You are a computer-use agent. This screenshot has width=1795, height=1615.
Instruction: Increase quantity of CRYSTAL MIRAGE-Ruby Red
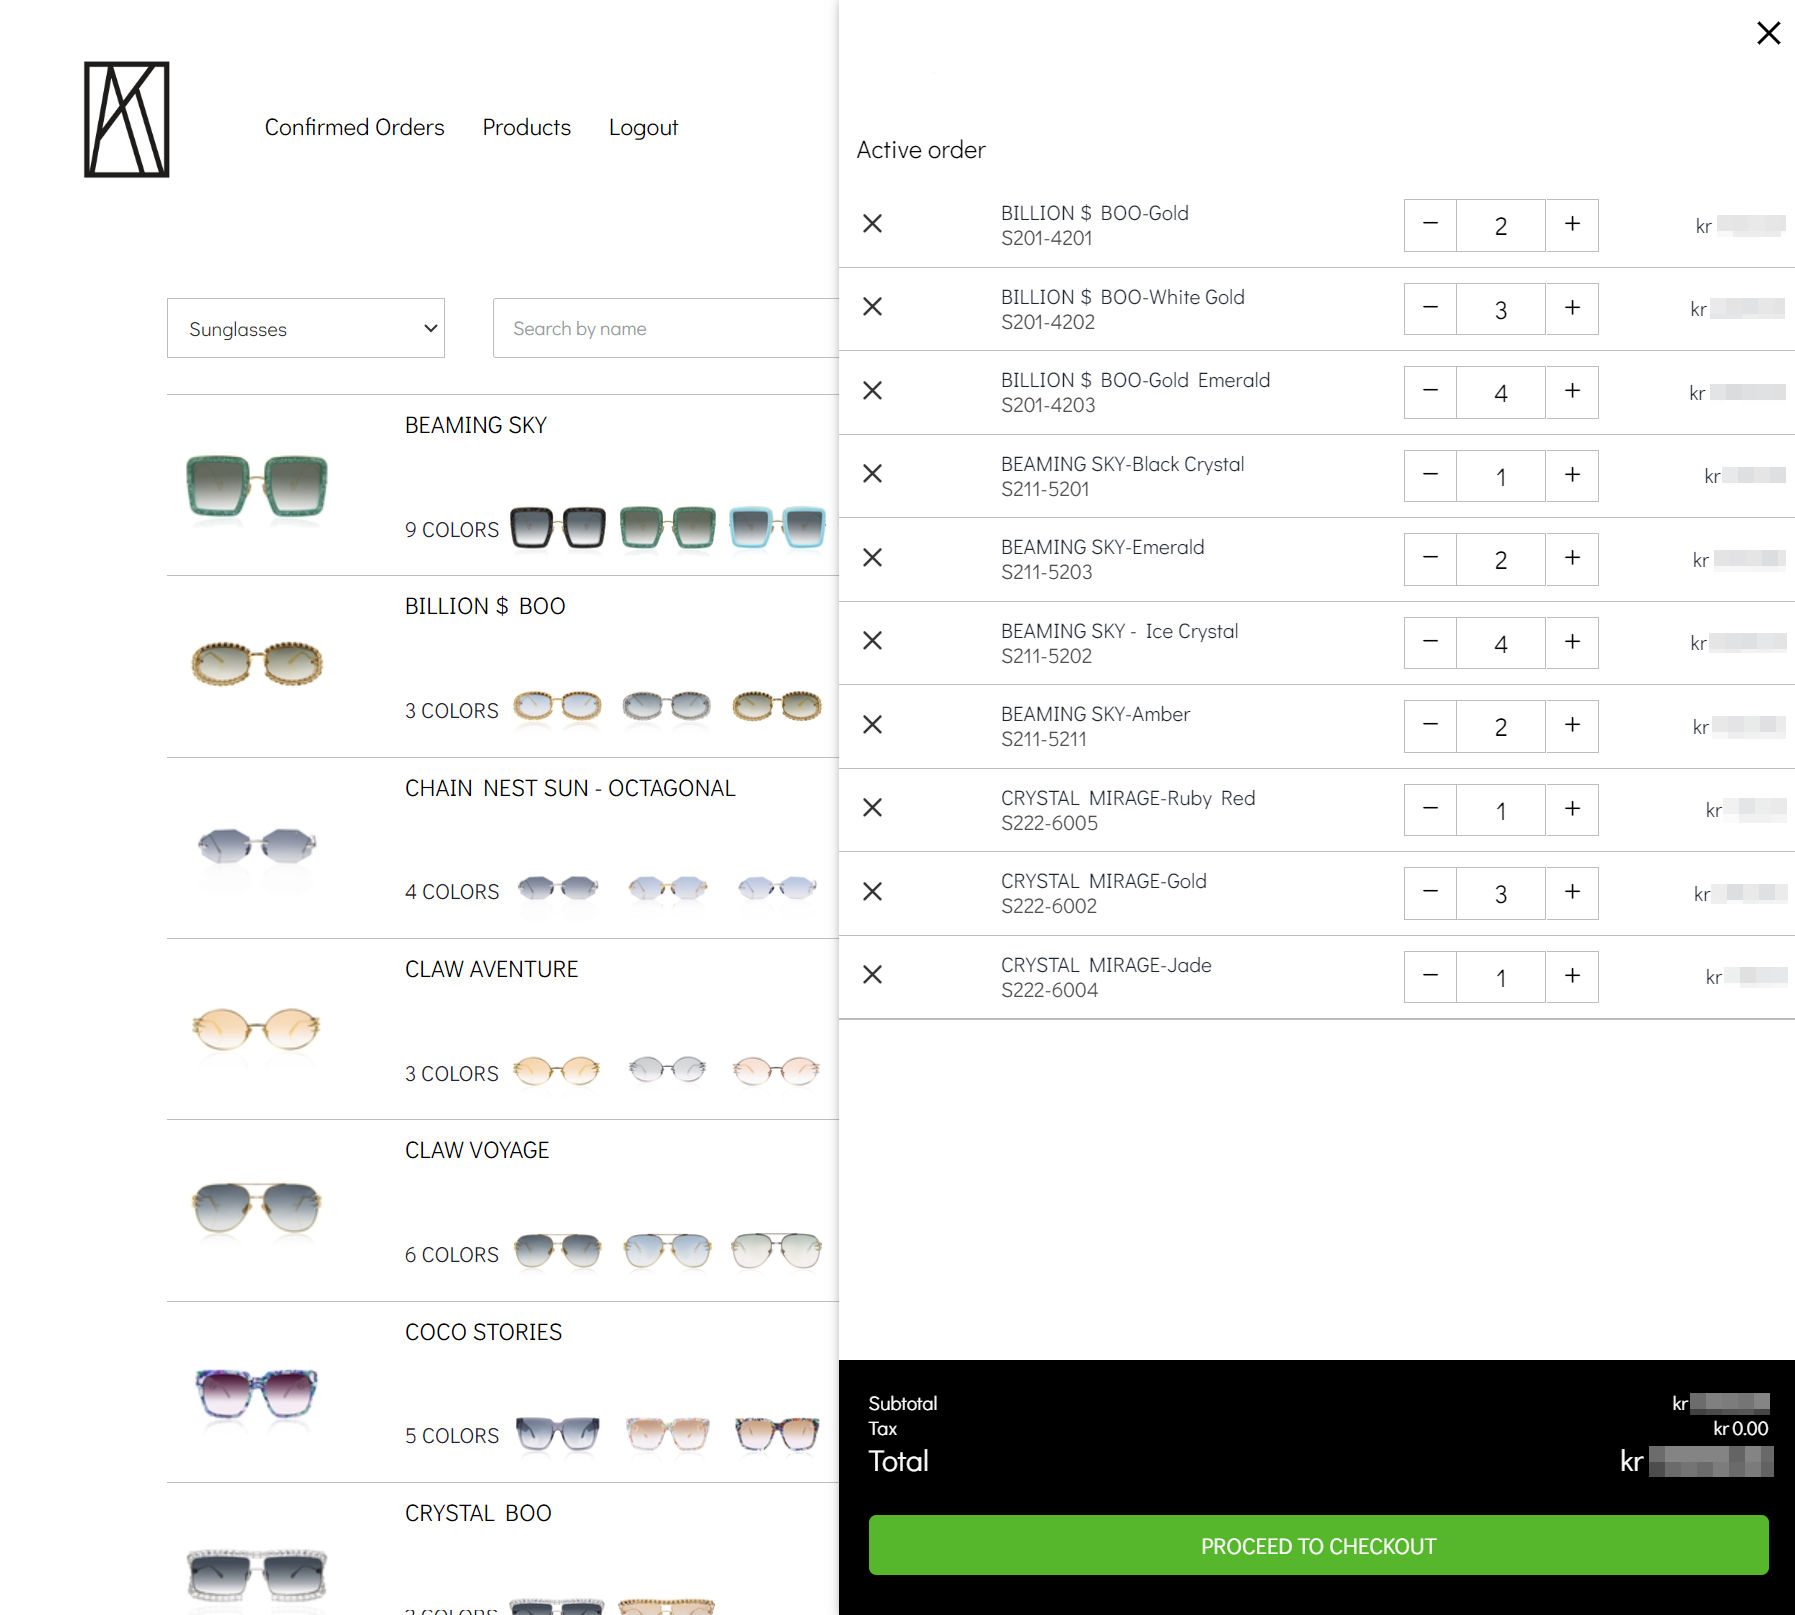click(1572, 810)
